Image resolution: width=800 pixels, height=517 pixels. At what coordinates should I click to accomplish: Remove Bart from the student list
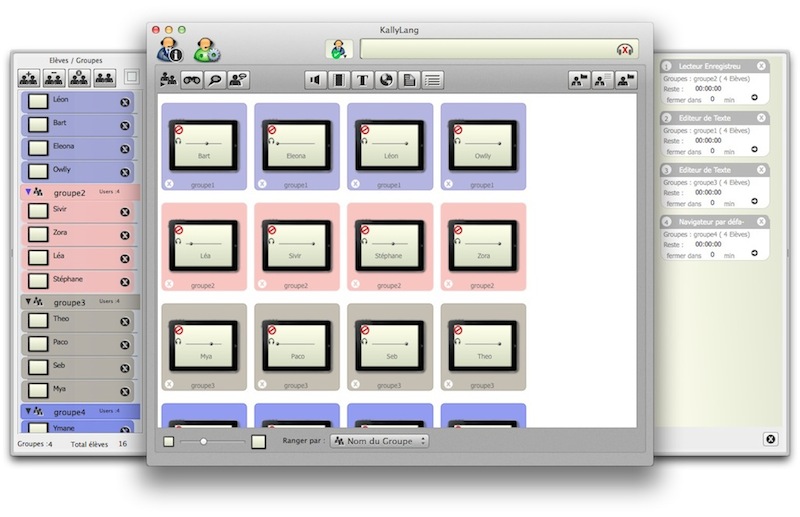click(x=124, y=126)
